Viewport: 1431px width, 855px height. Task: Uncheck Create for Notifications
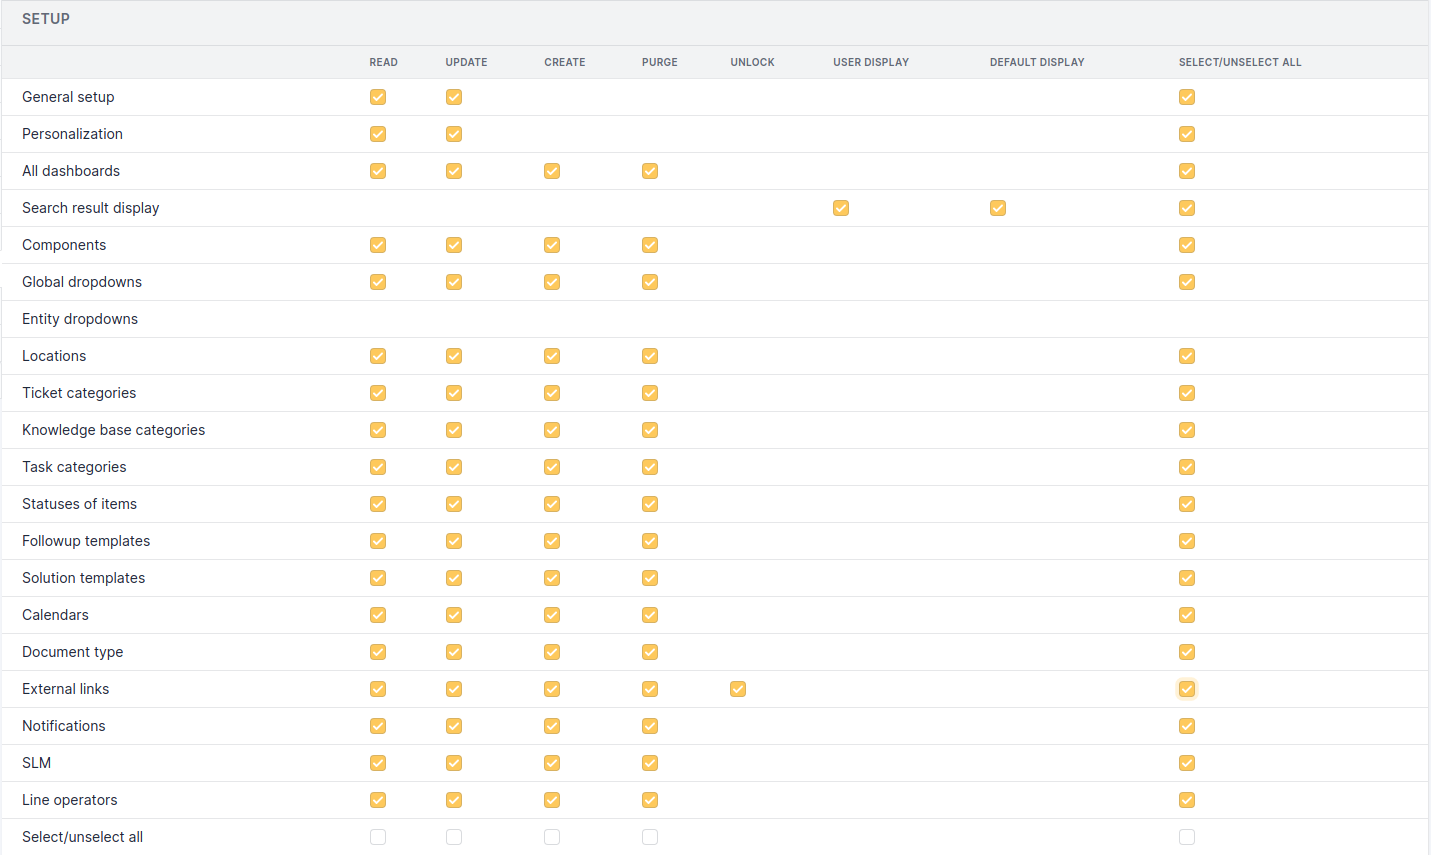552,726
